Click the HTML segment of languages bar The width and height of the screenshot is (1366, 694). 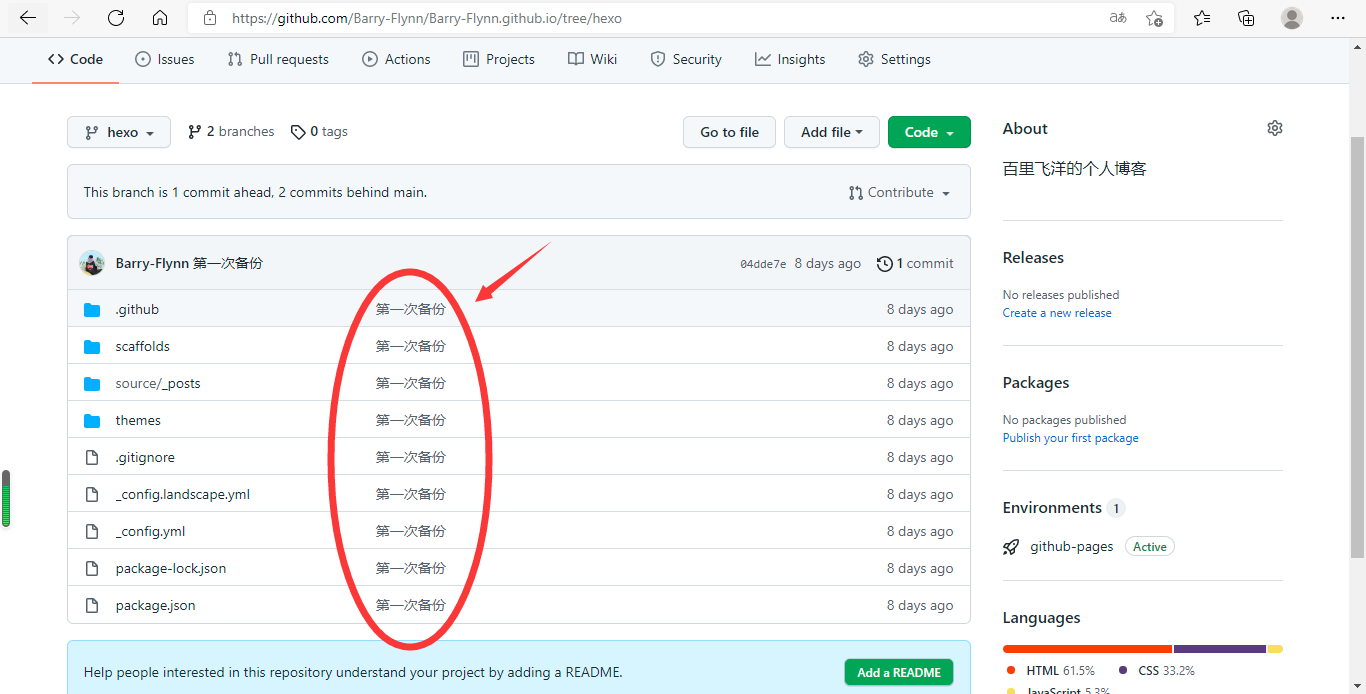coord(1087,649)
